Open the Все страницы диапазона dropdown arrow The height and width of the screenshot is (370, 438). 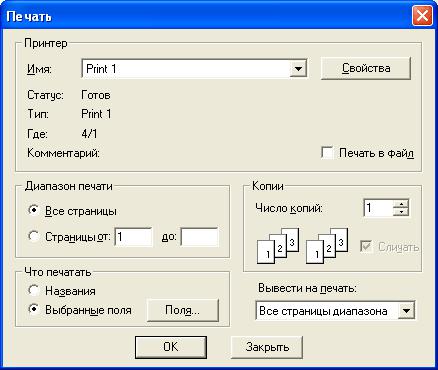pos(406,311)
